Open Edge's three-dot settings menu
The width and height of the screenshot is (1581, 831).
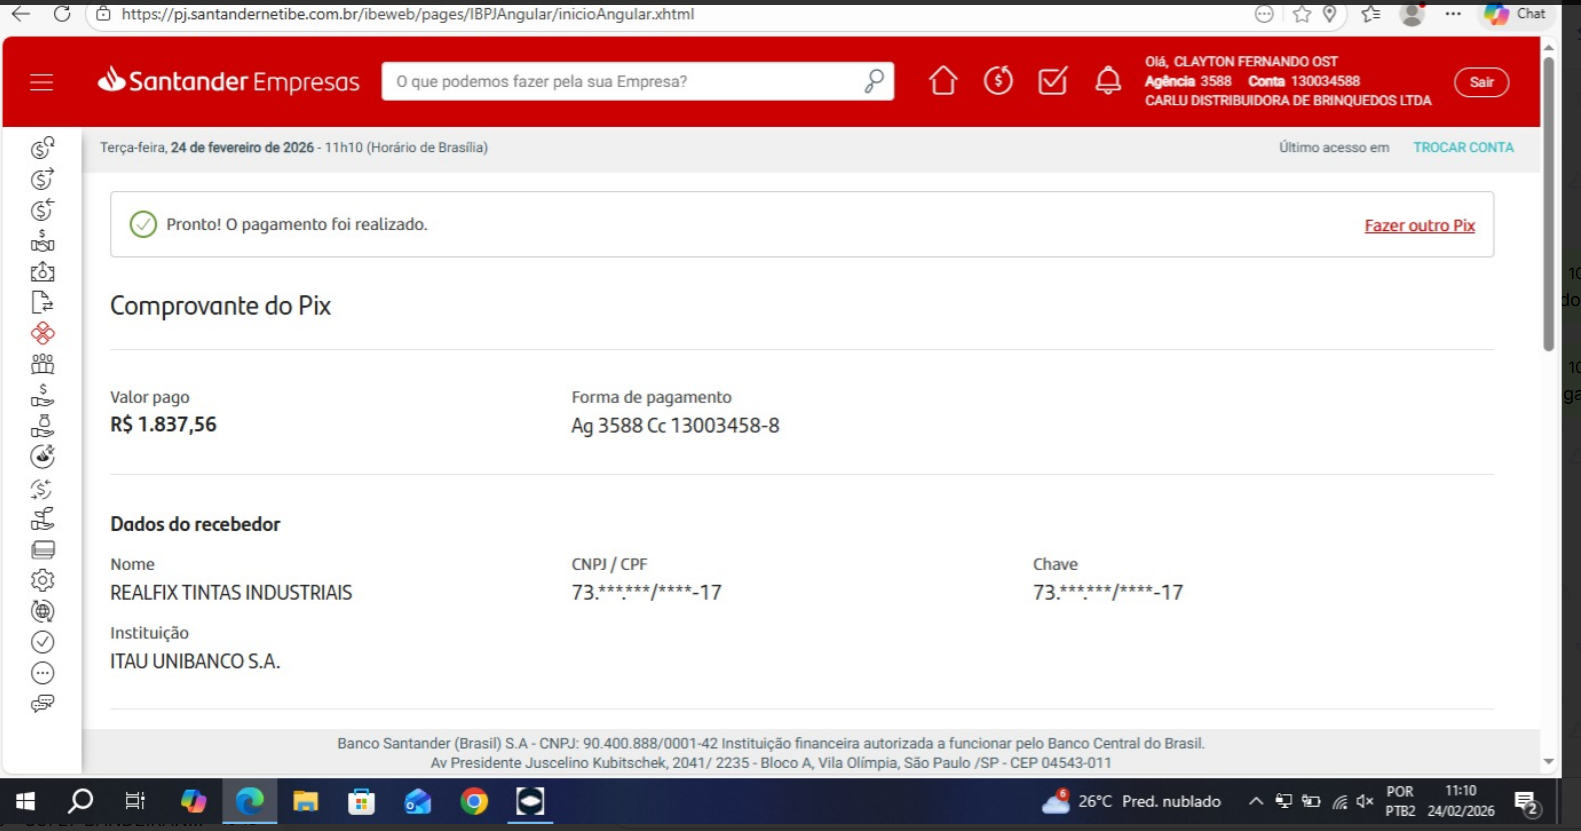tap(1453, 14)
